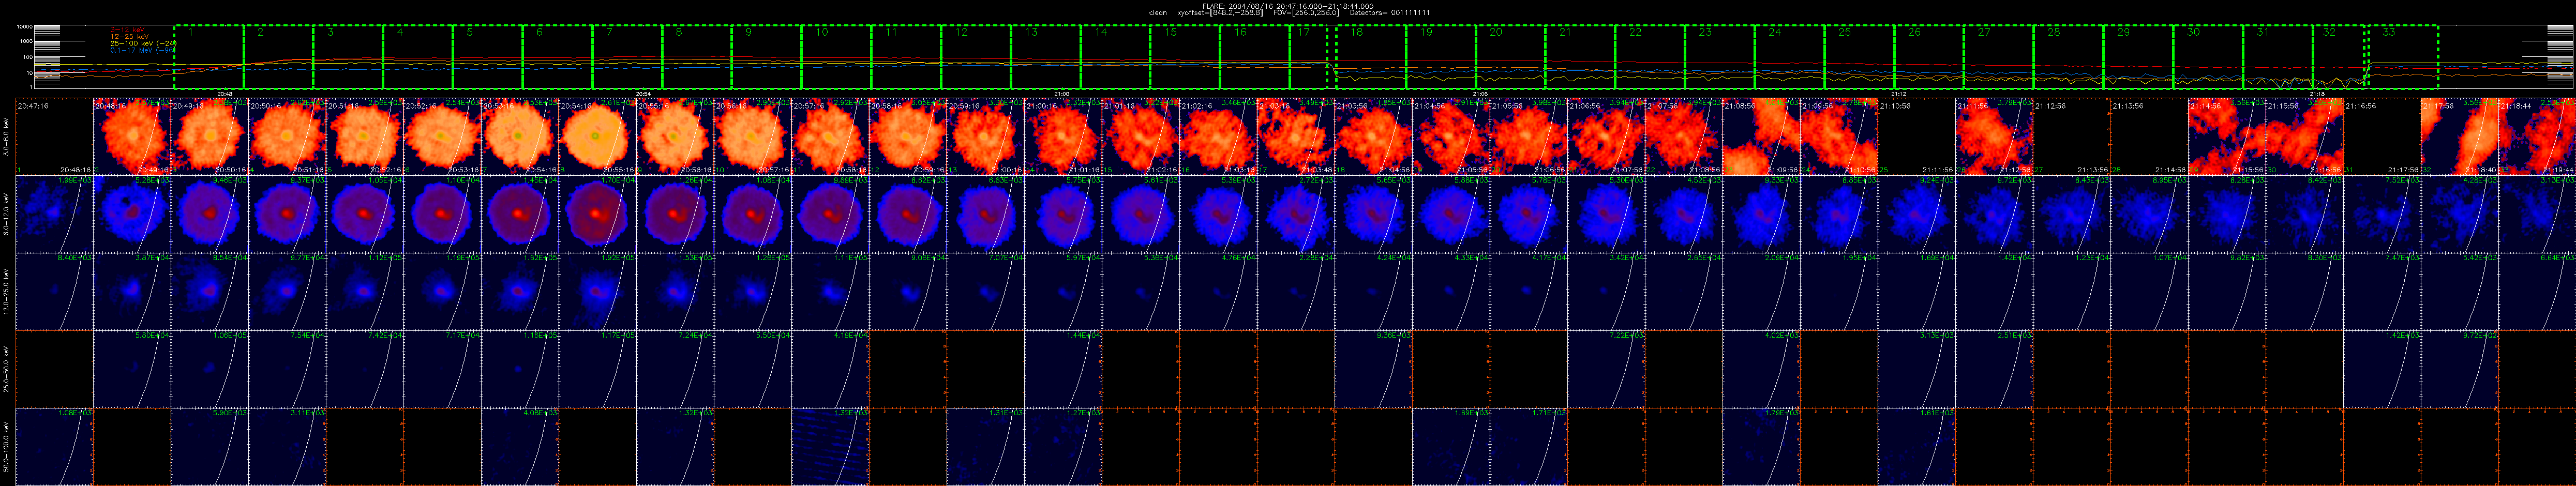The width and height of the screenshot is (2576, 486).
Task: Open 6-12 keV image labeled 1.99E+03
Action: click(55, 214)
